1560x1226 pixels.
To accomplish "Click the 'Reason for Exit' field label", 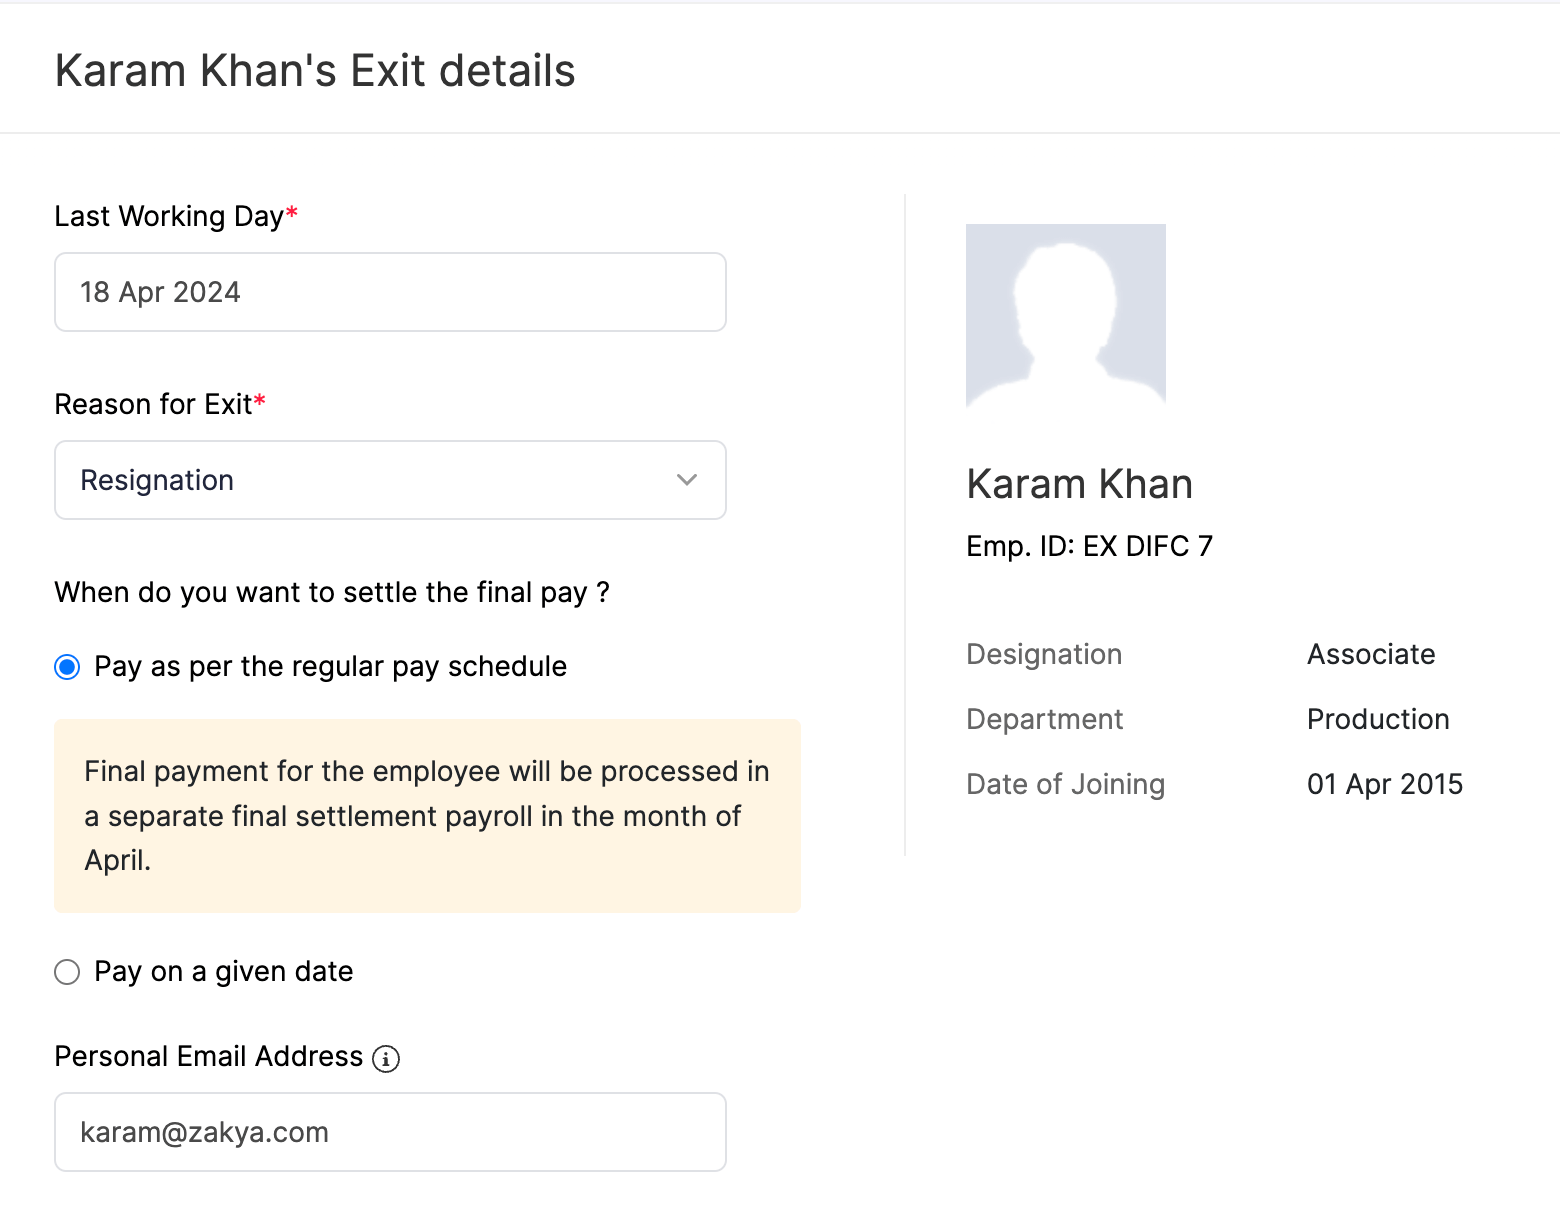I will [x=153, y=404].
